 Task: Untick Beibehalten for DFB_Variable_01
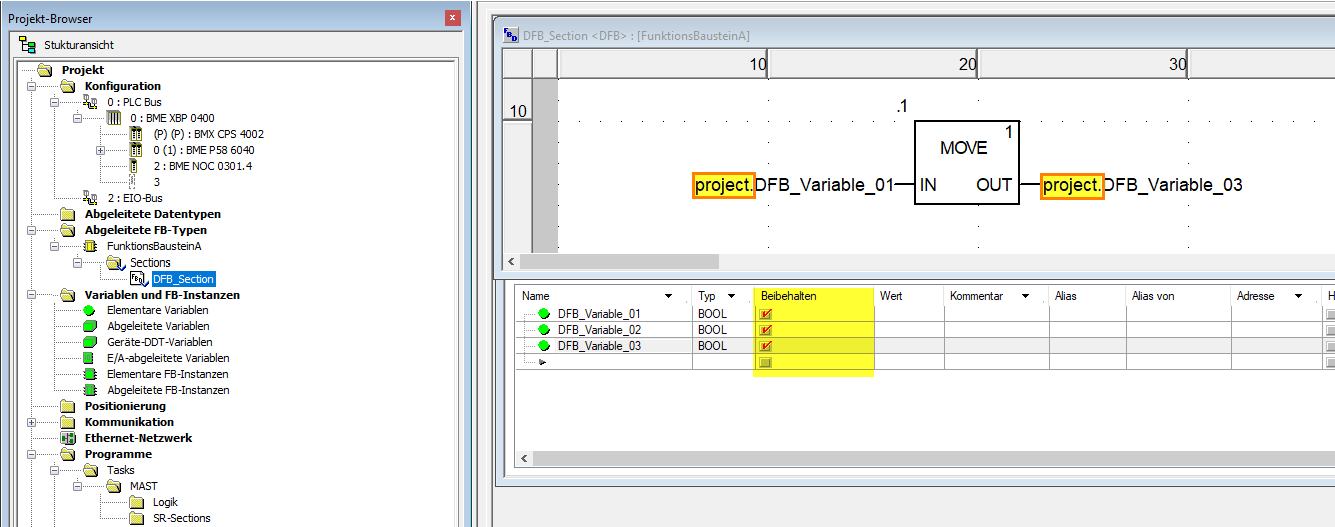point(766,314)
